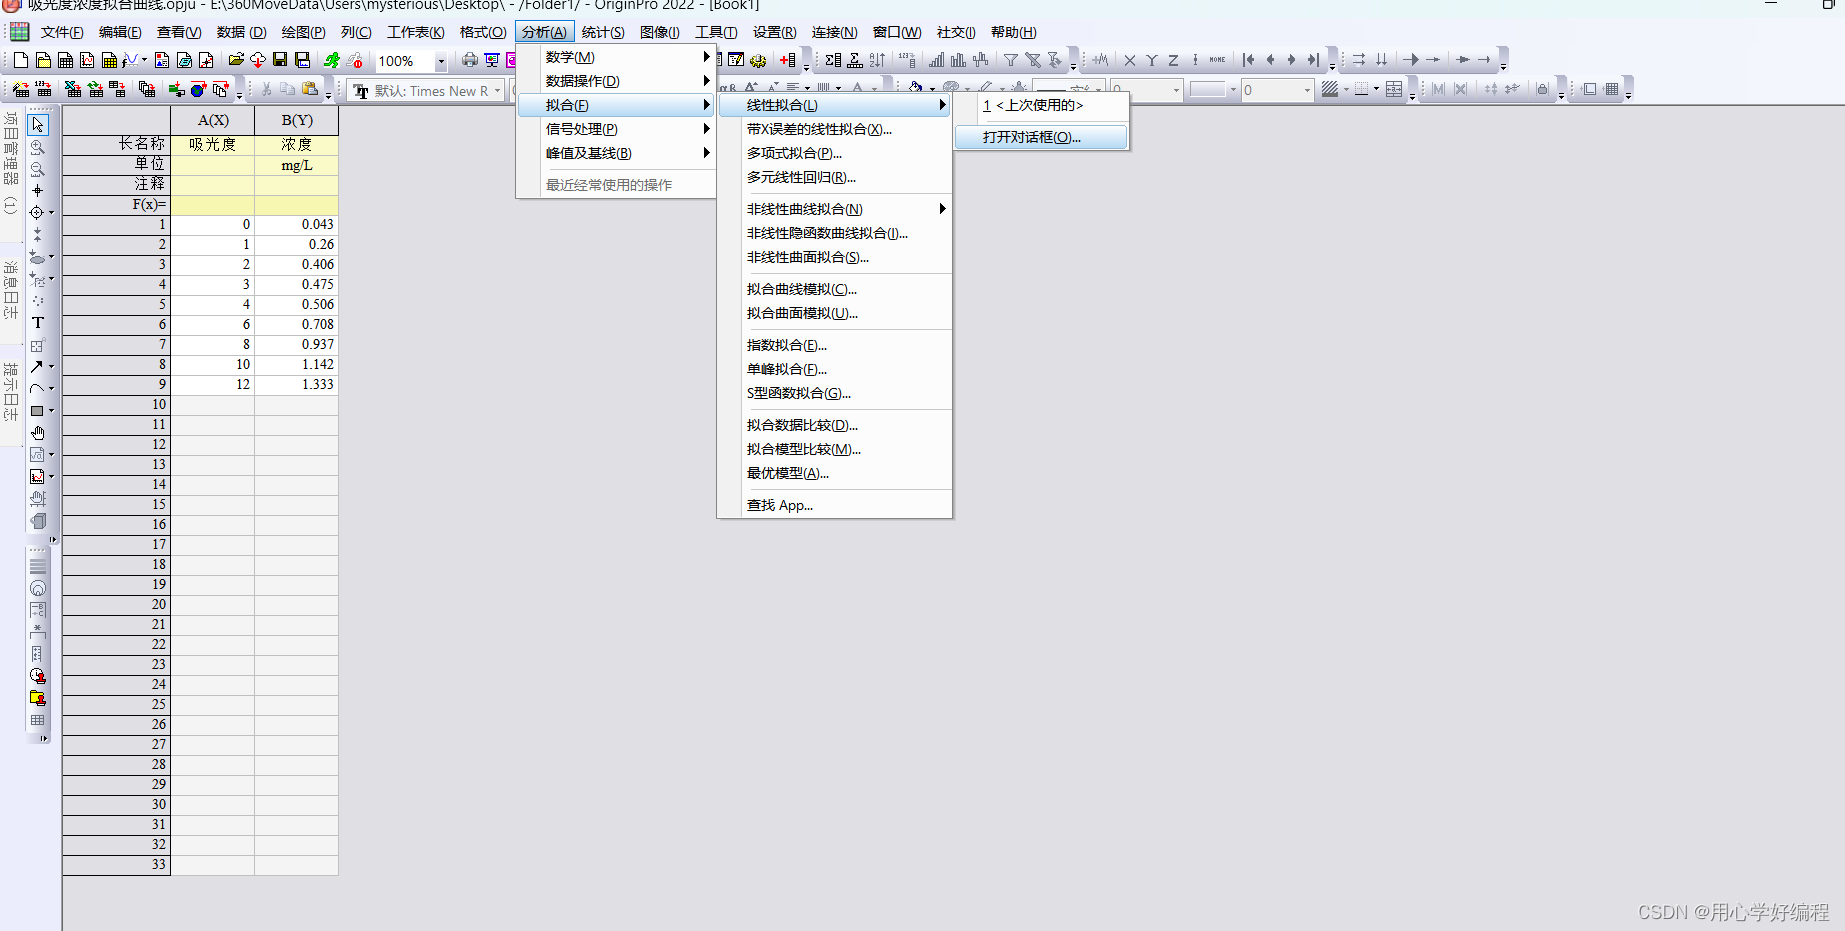Pick the arrow drawing tool

pyautogui.click(x=38, y=367)
